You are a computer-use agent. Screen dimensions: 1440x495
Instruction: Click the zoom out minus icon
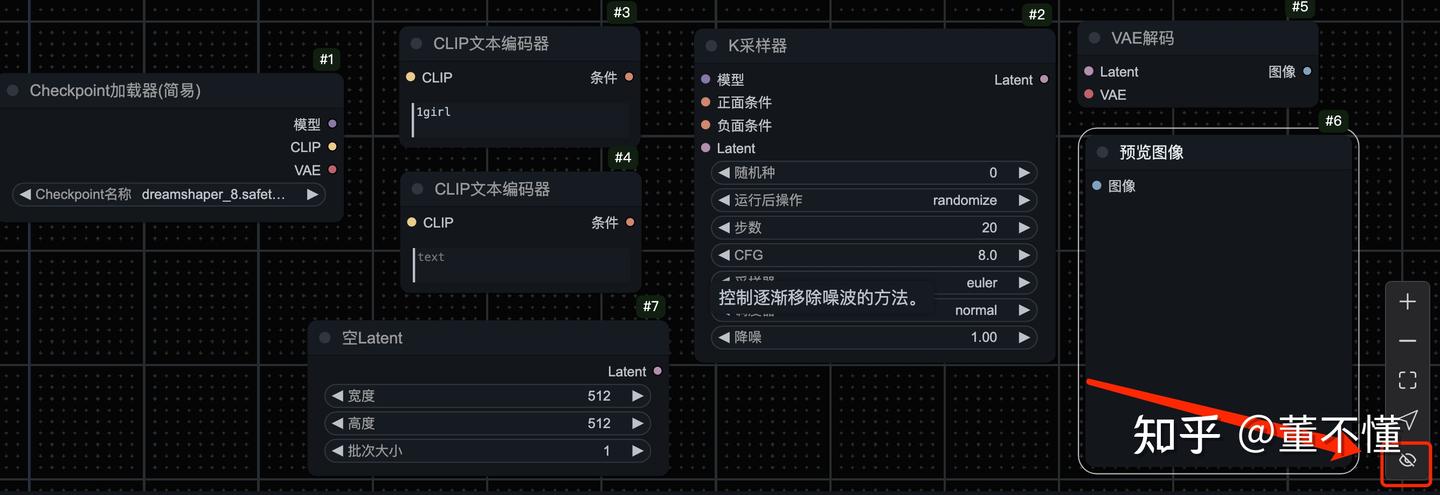tap(1407, 341)
